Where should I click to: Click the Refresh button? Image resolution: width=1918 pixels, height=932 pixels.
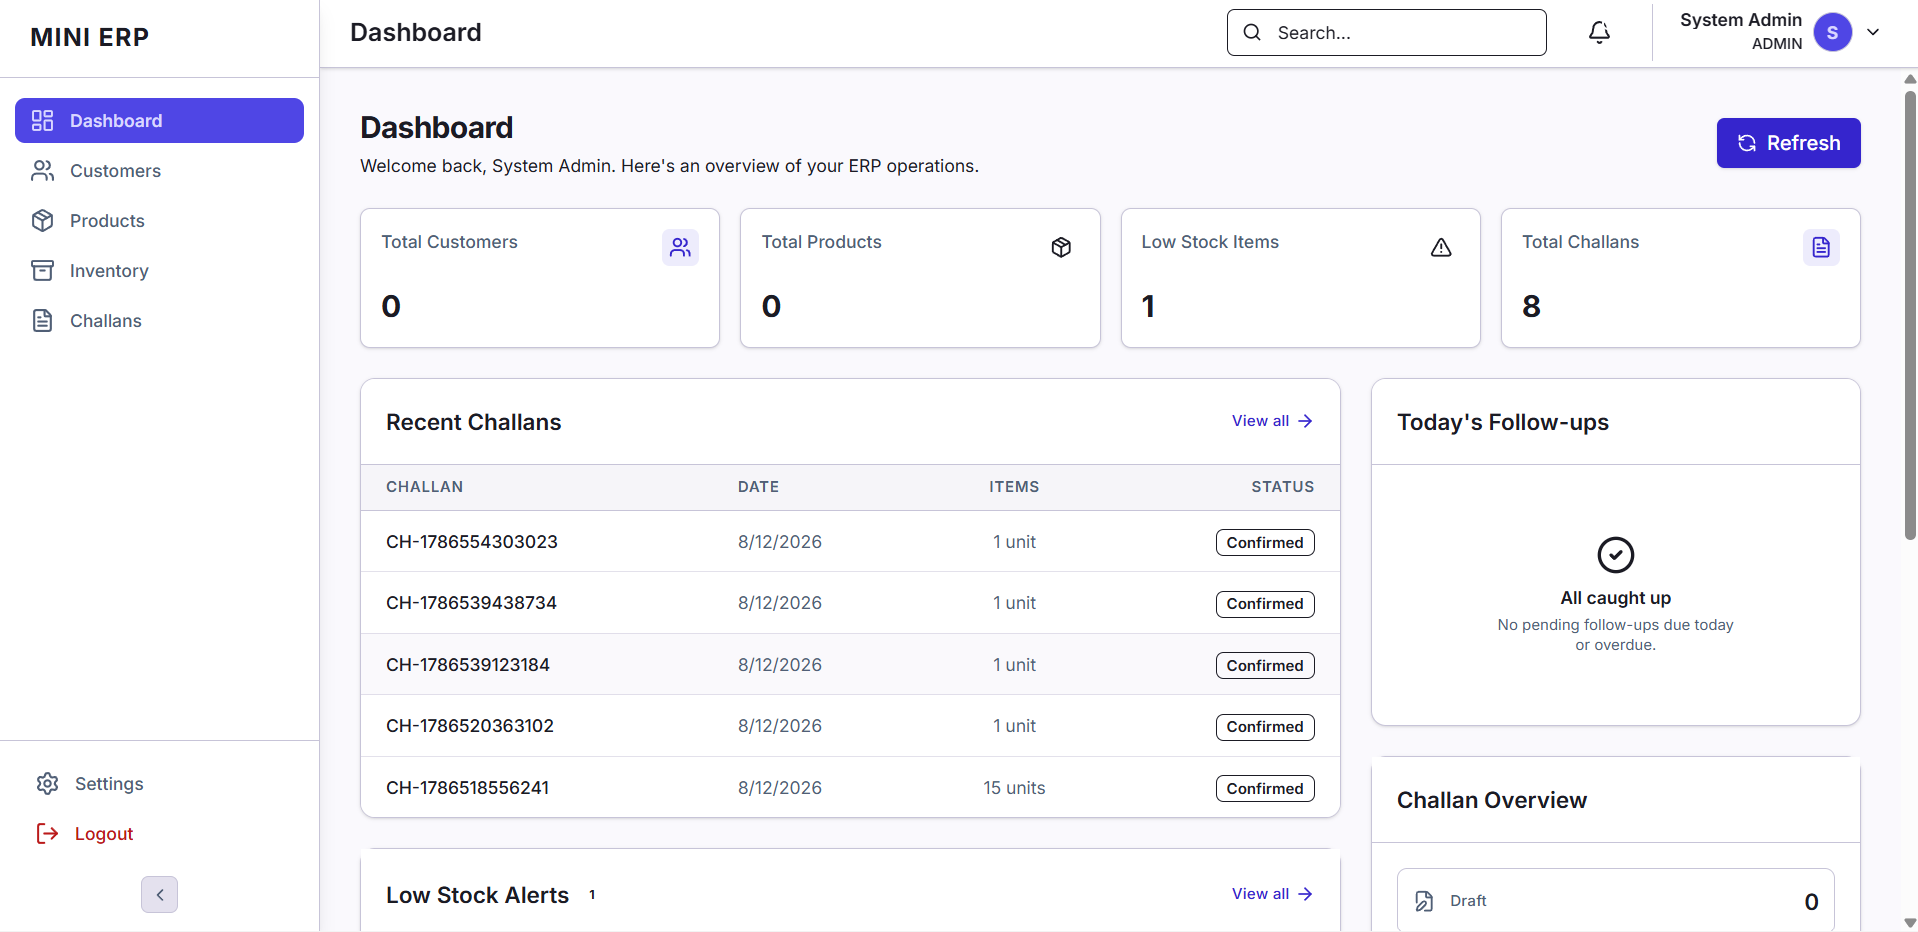click(1788, 143)
